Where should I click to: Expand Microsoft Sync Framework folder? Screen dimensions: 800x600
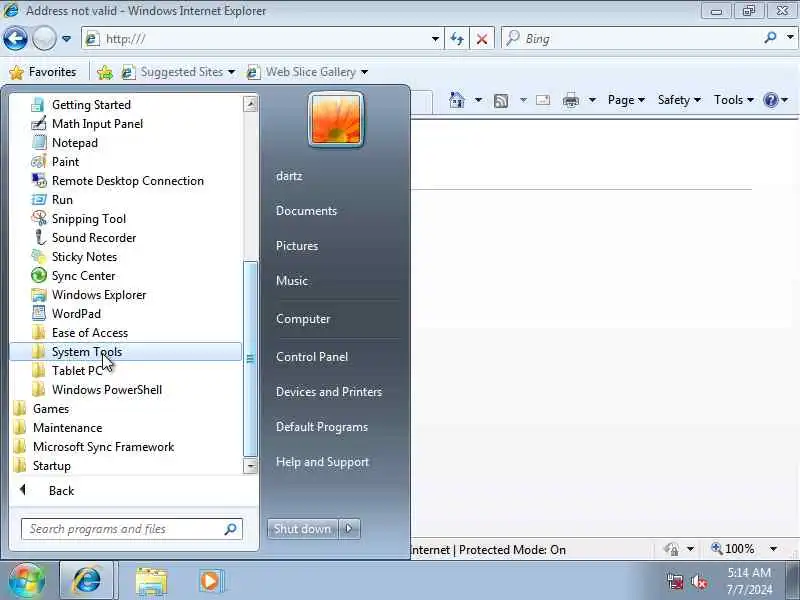coord(126,446)
